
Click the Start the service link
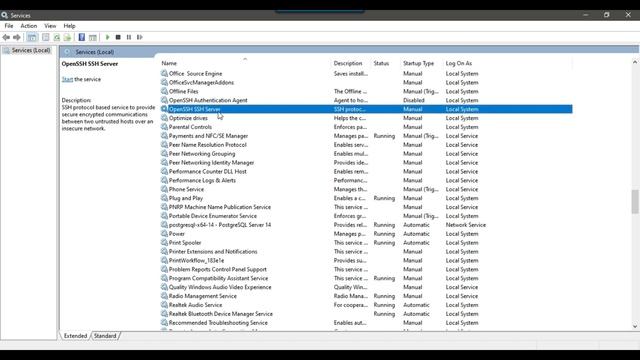point(67,79)
